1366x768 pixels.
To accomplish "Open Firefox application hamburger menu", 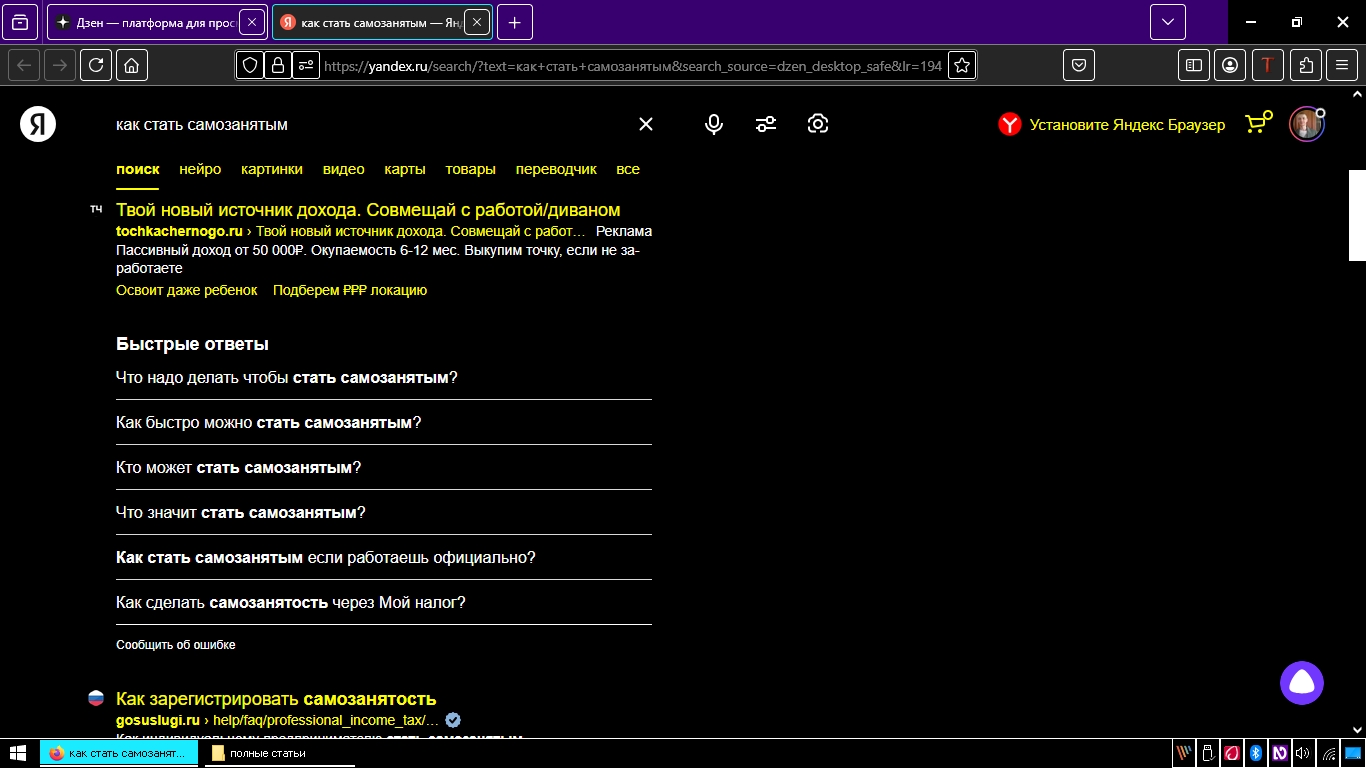I will click(1342, 65).
